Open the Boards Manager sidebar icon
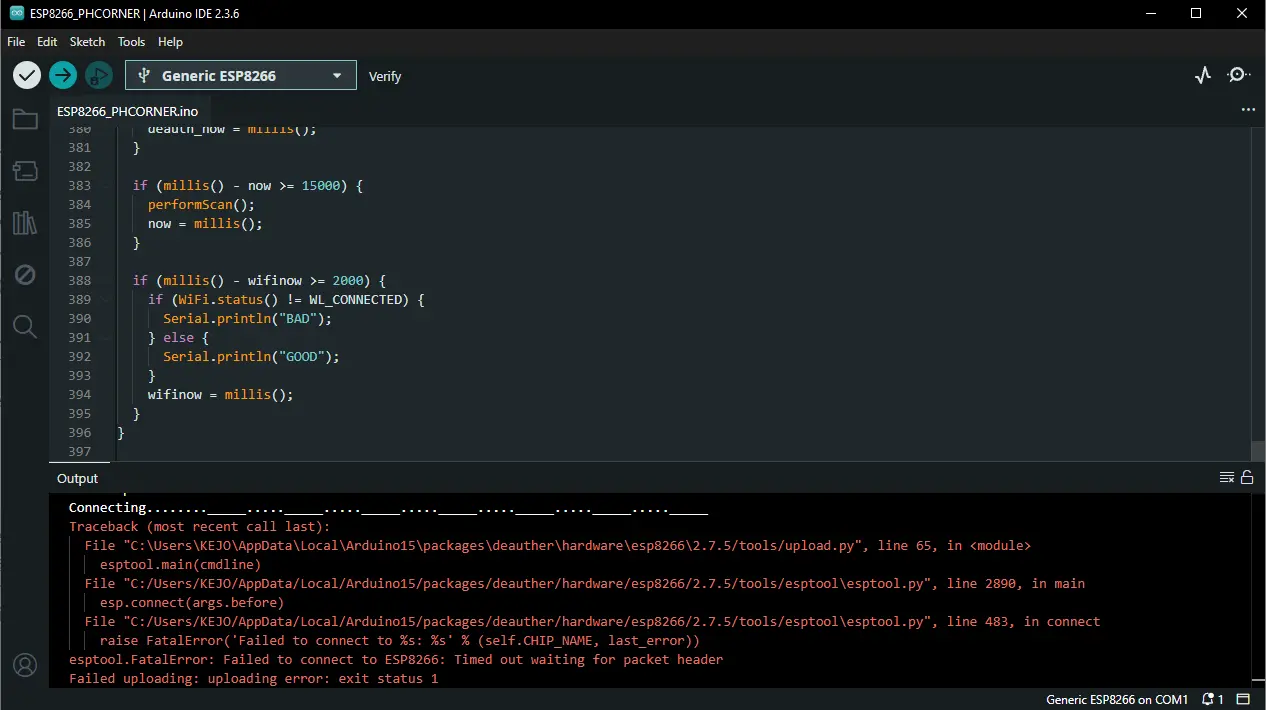 25,171
